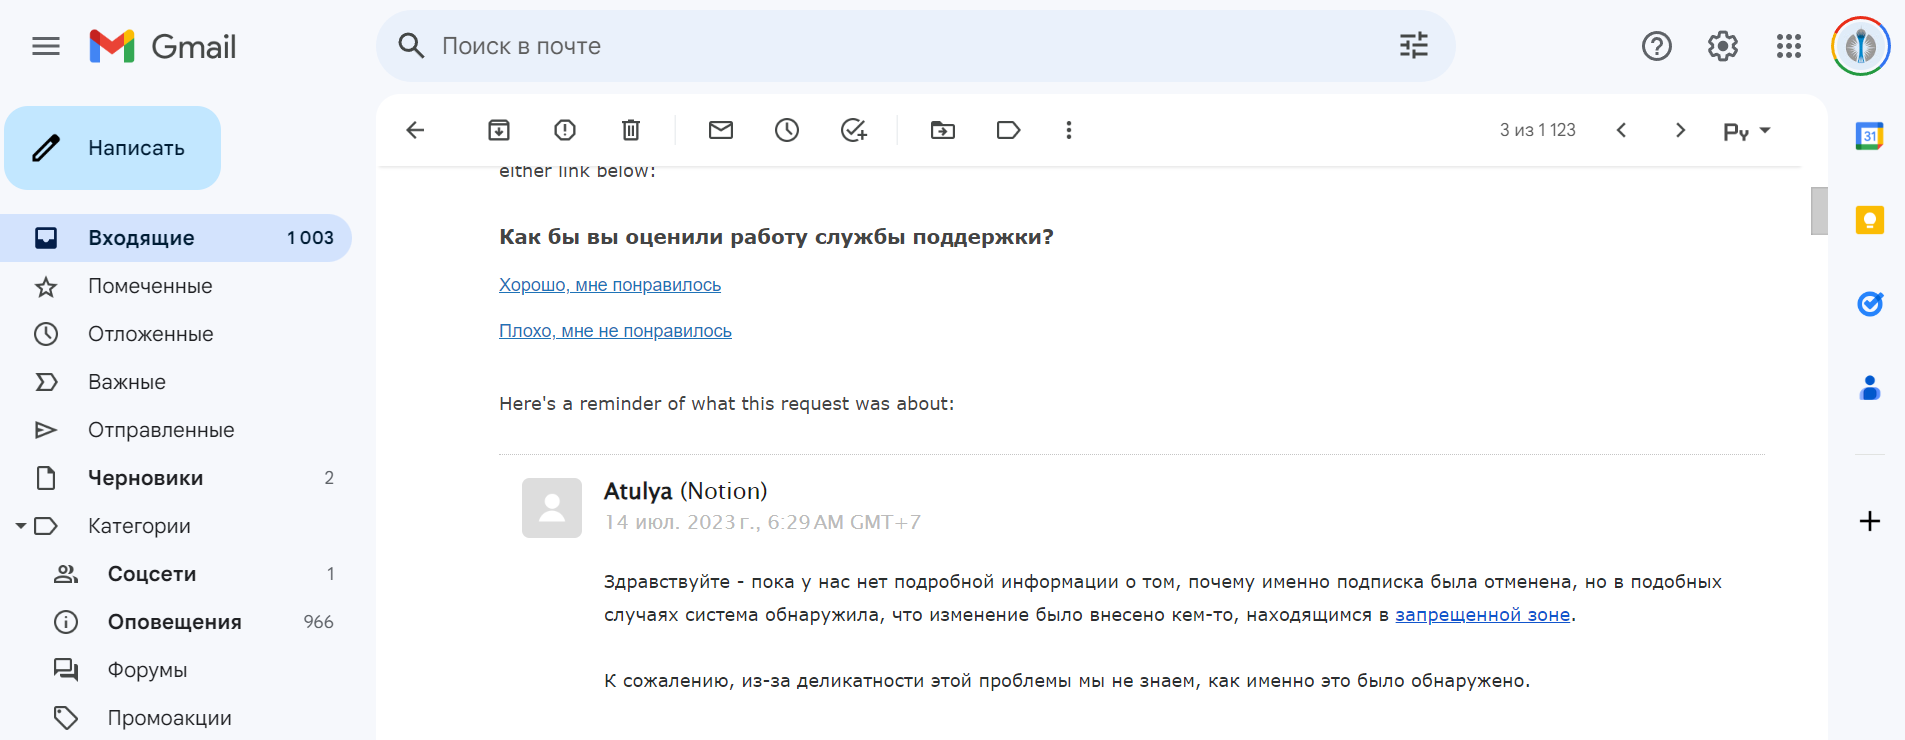The width and height of the screenshot is (1905, 740).
Task: Open Contacts side panel
Action: click(x=1869, y=387)
